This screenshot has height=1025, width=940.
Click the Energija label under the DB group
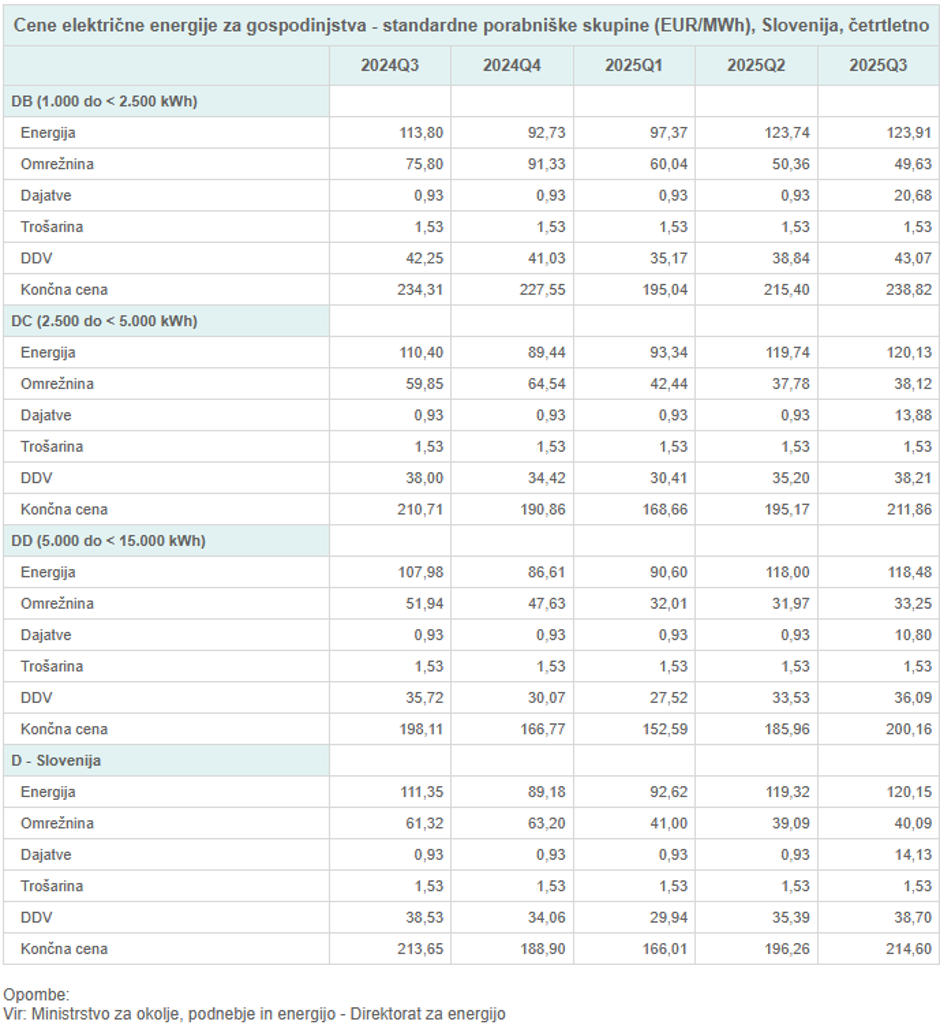click(48, 132)
